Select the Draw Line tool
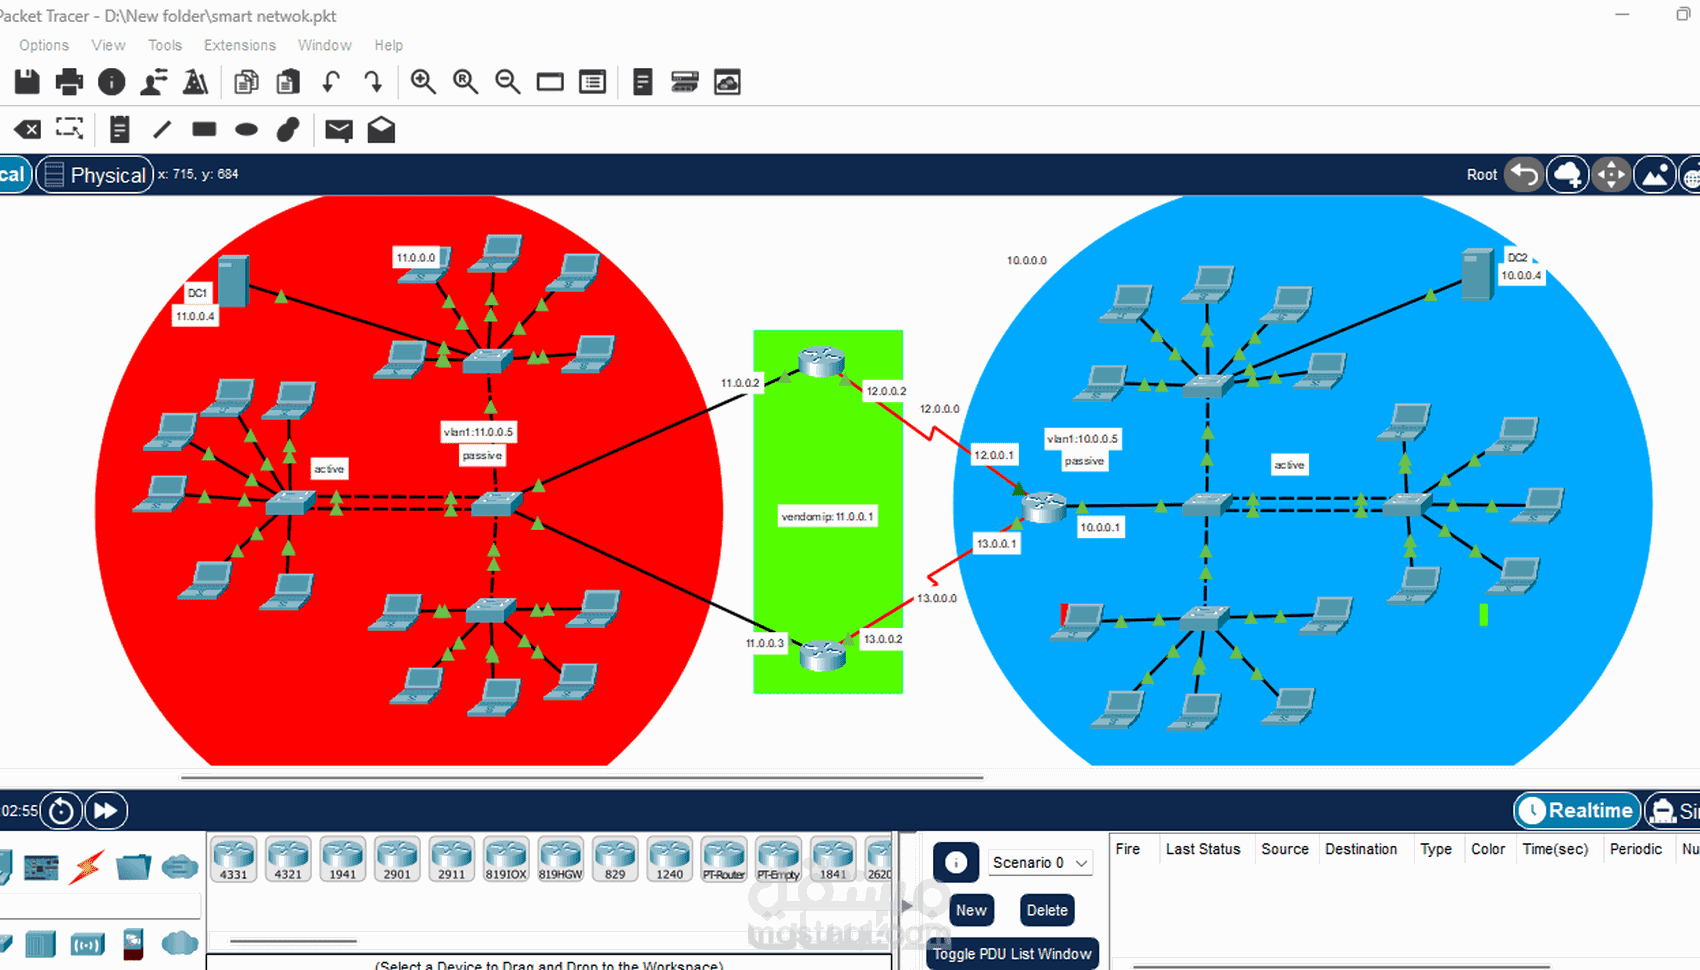Image resolution: width=1700 pixels, height=970 pixels. tap(162, 129)
